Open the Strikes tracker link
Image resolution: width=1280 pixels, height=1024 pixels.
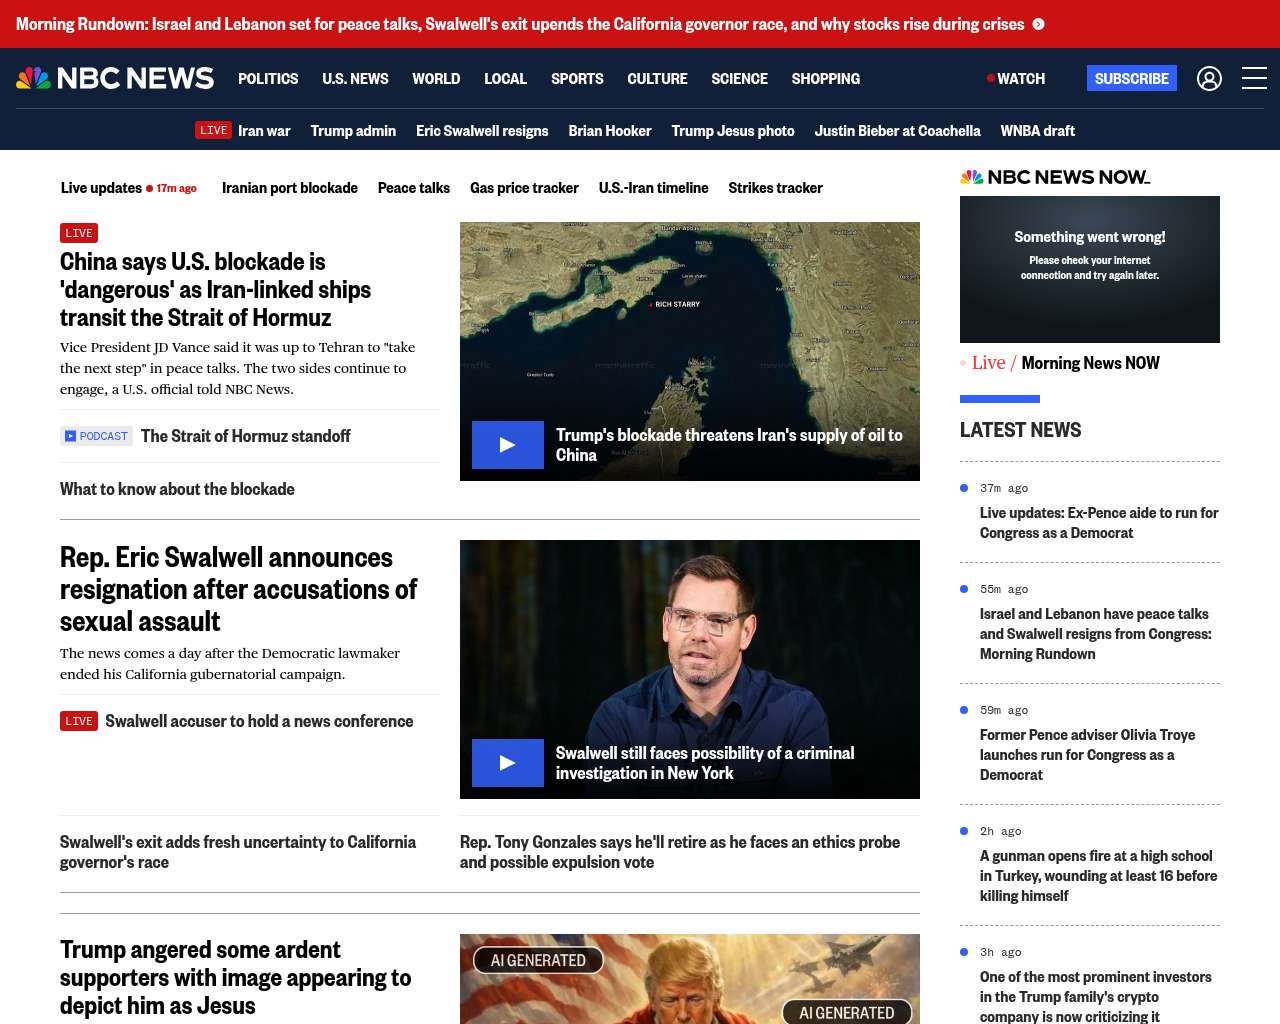(x=775, y=188)
